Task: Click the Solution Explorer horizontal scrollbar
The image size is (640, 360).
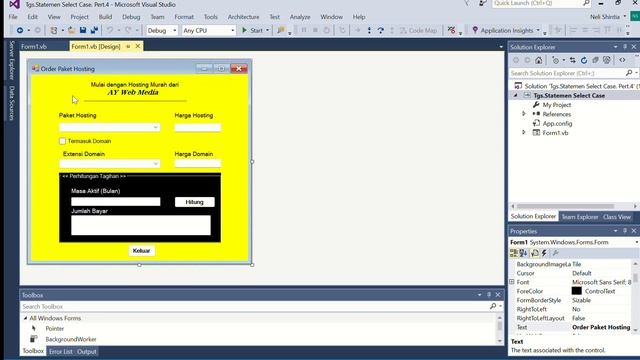Action: click(x=565, y=206)
